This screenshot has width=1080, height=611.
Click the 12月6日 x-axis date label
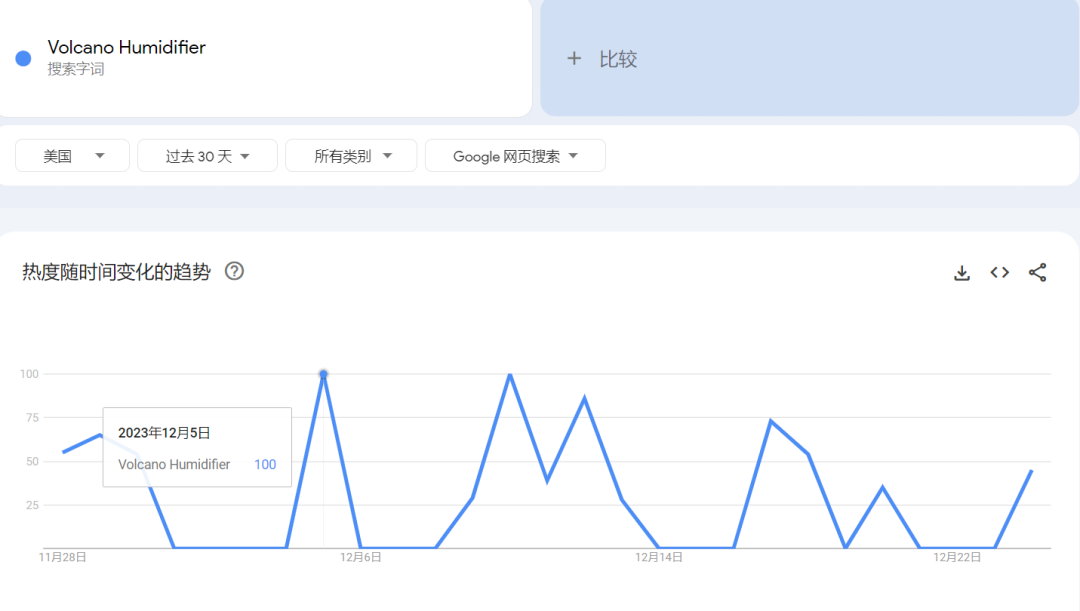point(360,557)
